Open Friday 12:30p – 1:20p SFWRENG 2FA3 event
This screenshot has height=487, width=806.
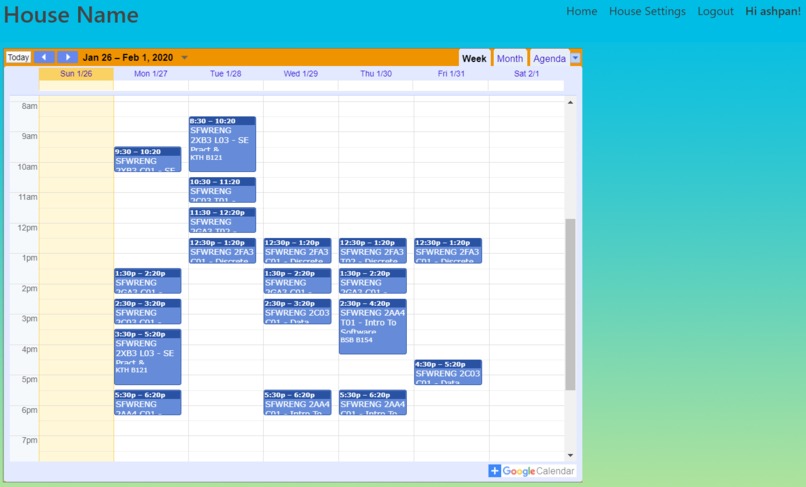[448, 250]
